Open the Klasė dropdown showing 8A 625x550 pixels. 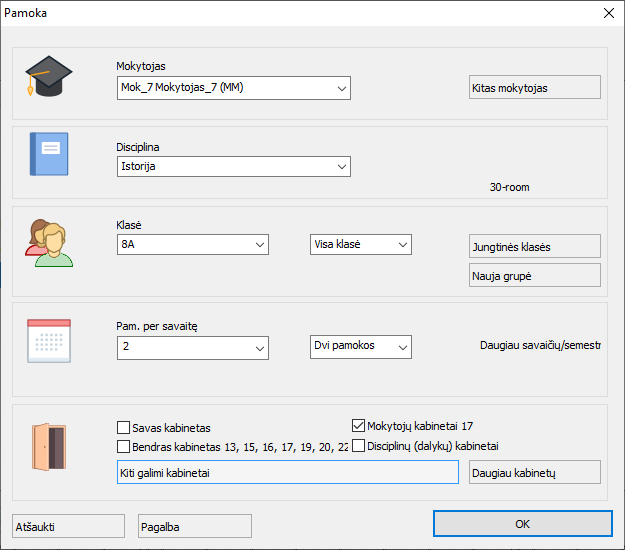click(193, 244)
